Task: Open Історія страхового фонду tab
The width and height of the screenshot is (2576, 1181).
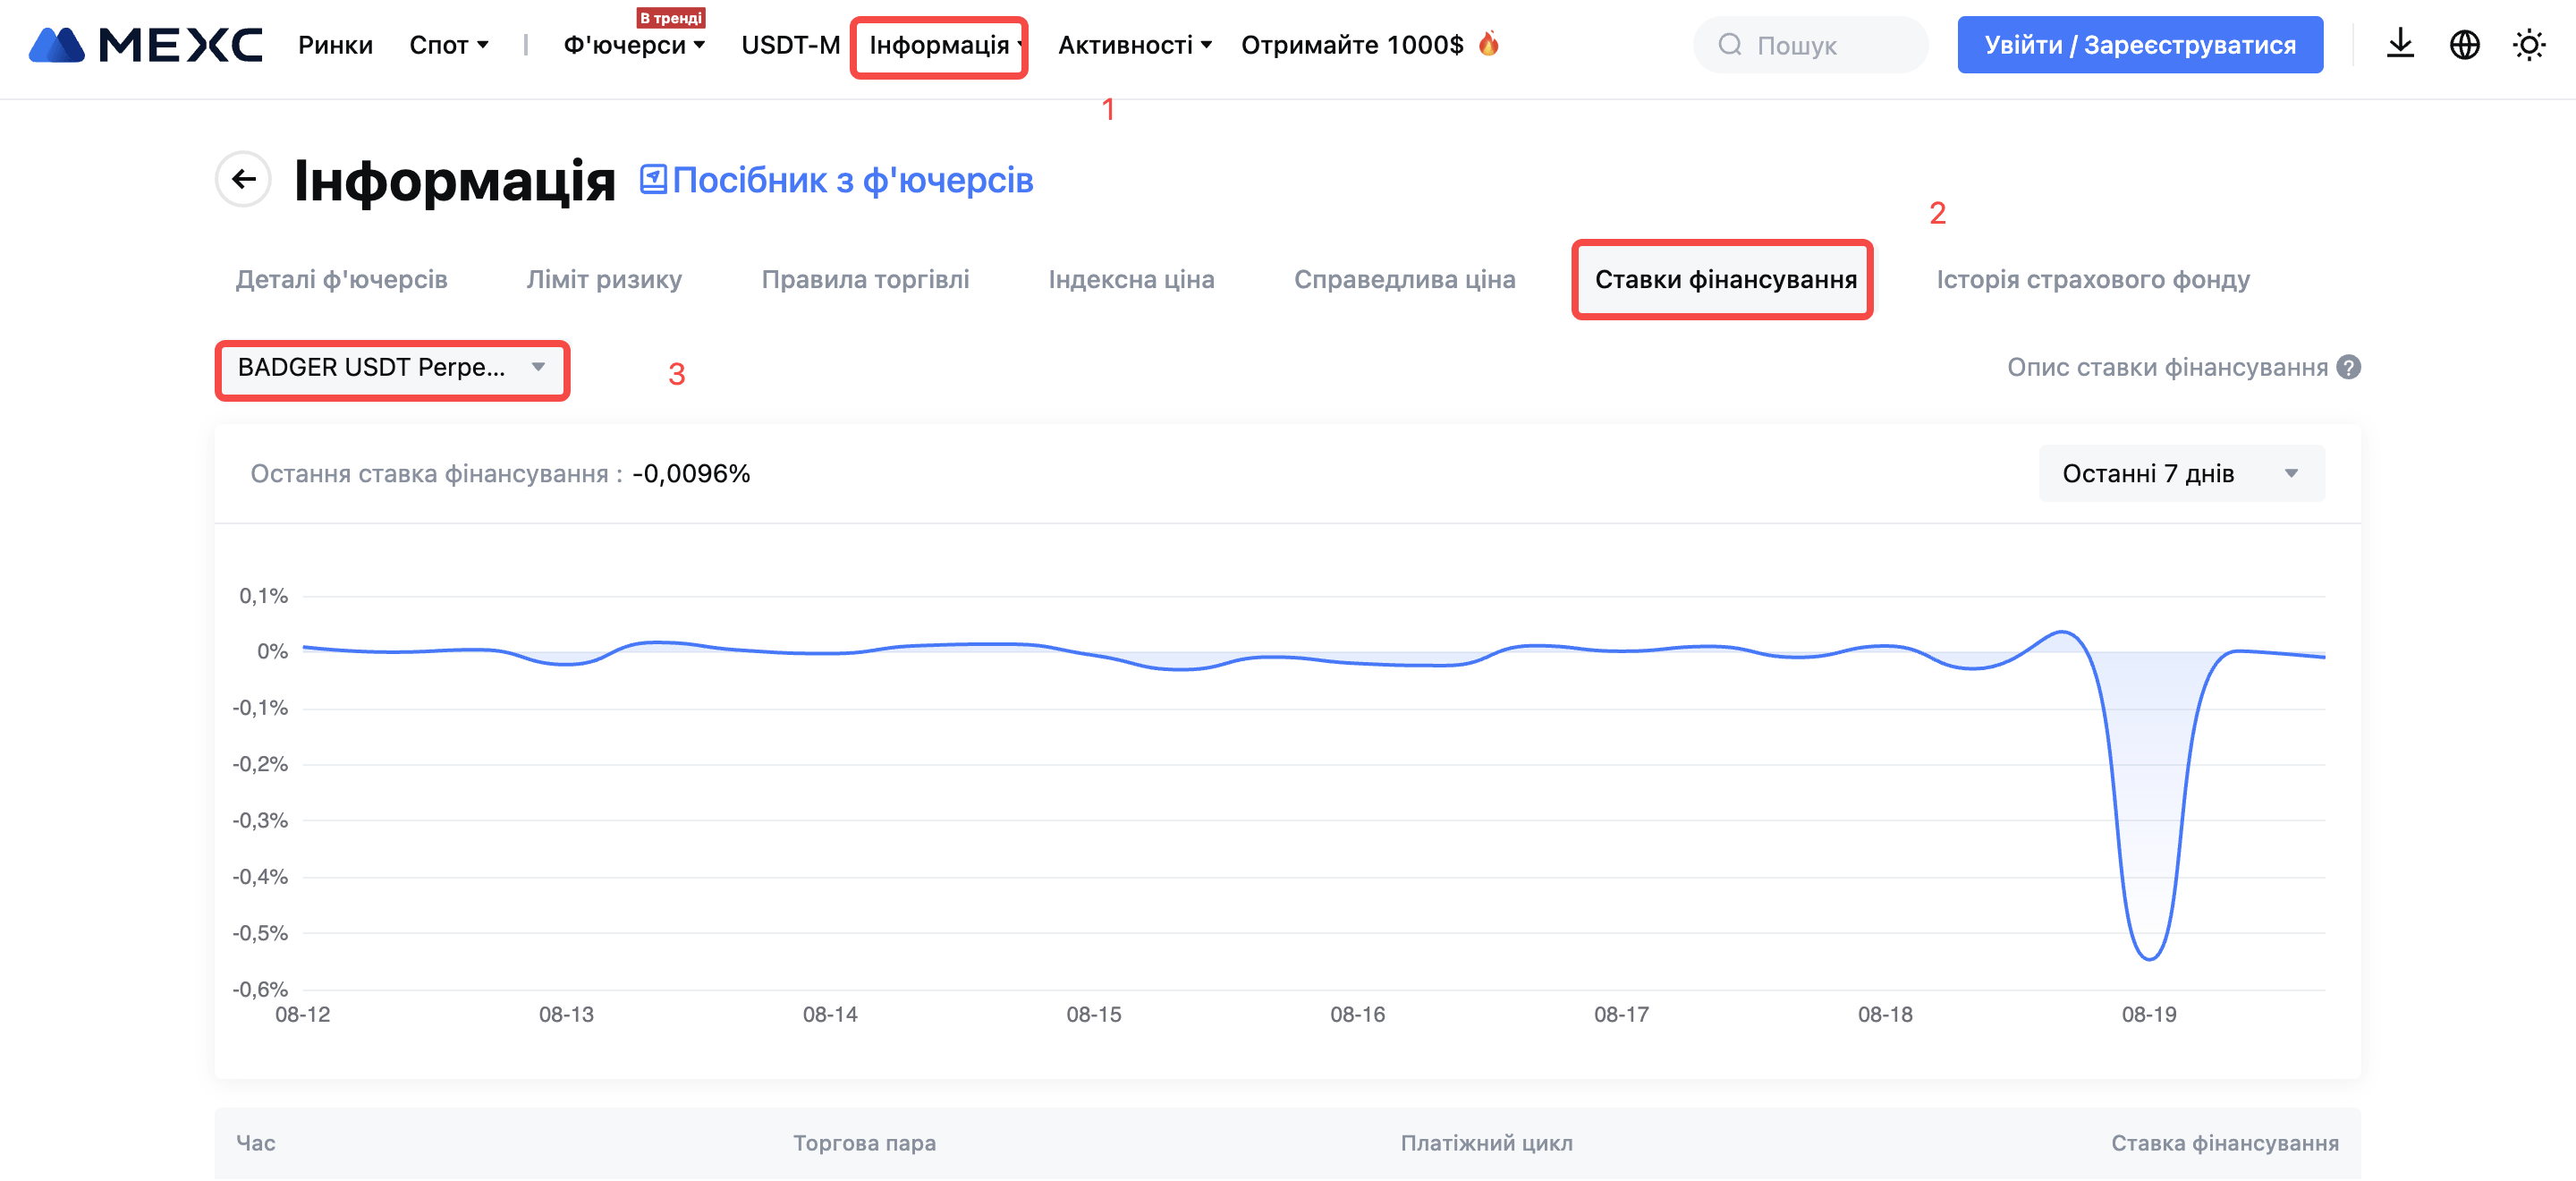Action: (x=2093, y=279)
